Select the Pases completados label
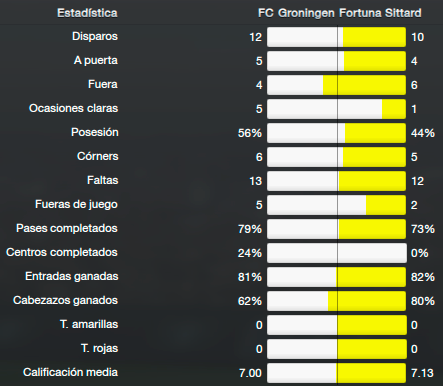 (x=67, y=228)
